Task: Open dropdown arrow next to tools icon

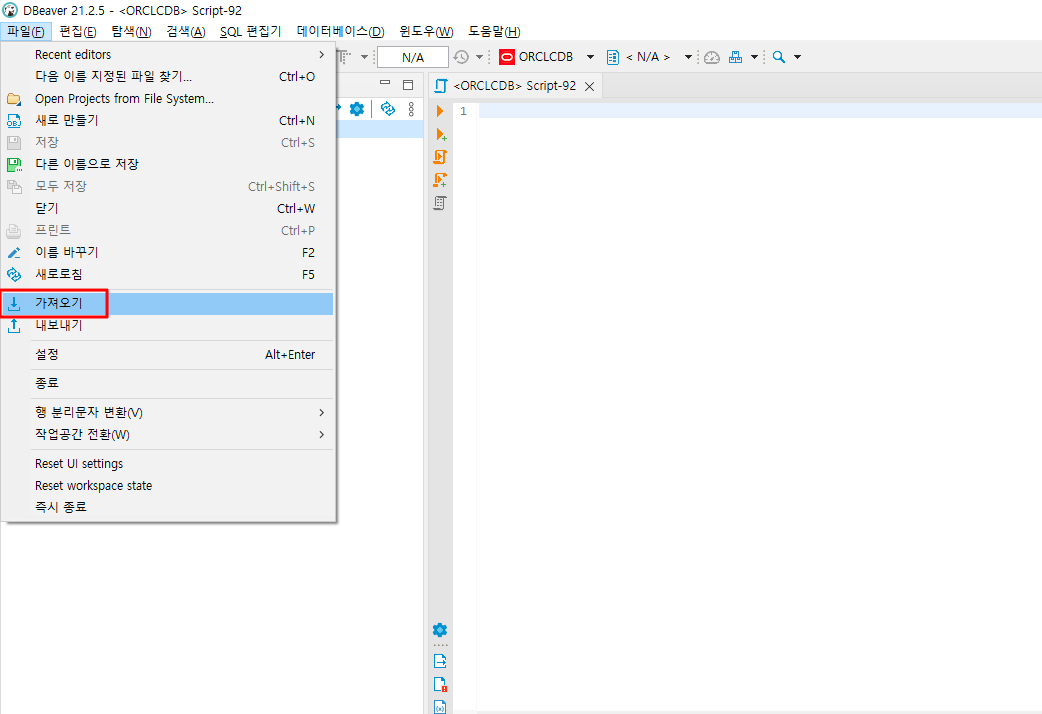Action: tap(754, 57)
